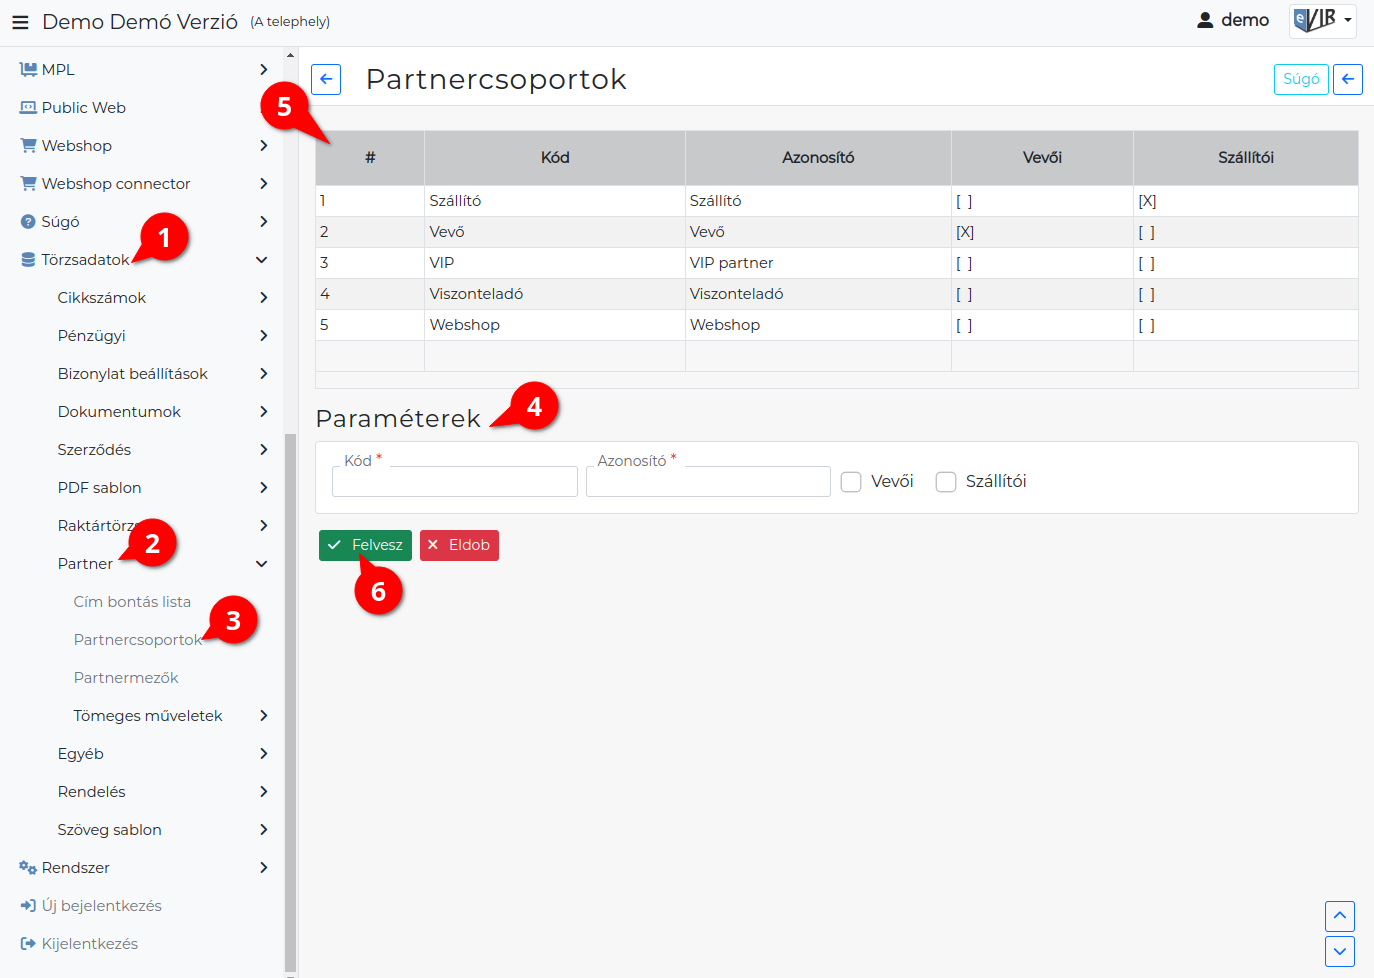1374x978 pixels.
Task: Open Cím bontás lista menu item
Action: [132, 602]
